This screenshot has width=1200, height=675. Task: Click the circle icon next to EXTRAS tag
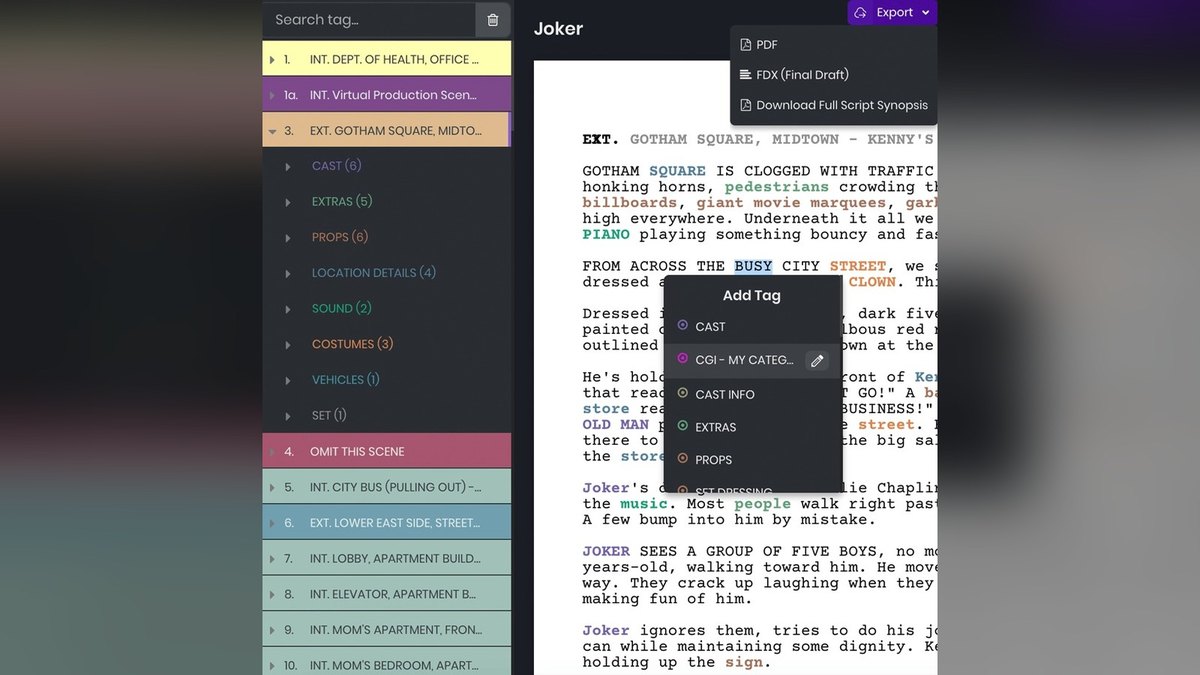point(683,427)
